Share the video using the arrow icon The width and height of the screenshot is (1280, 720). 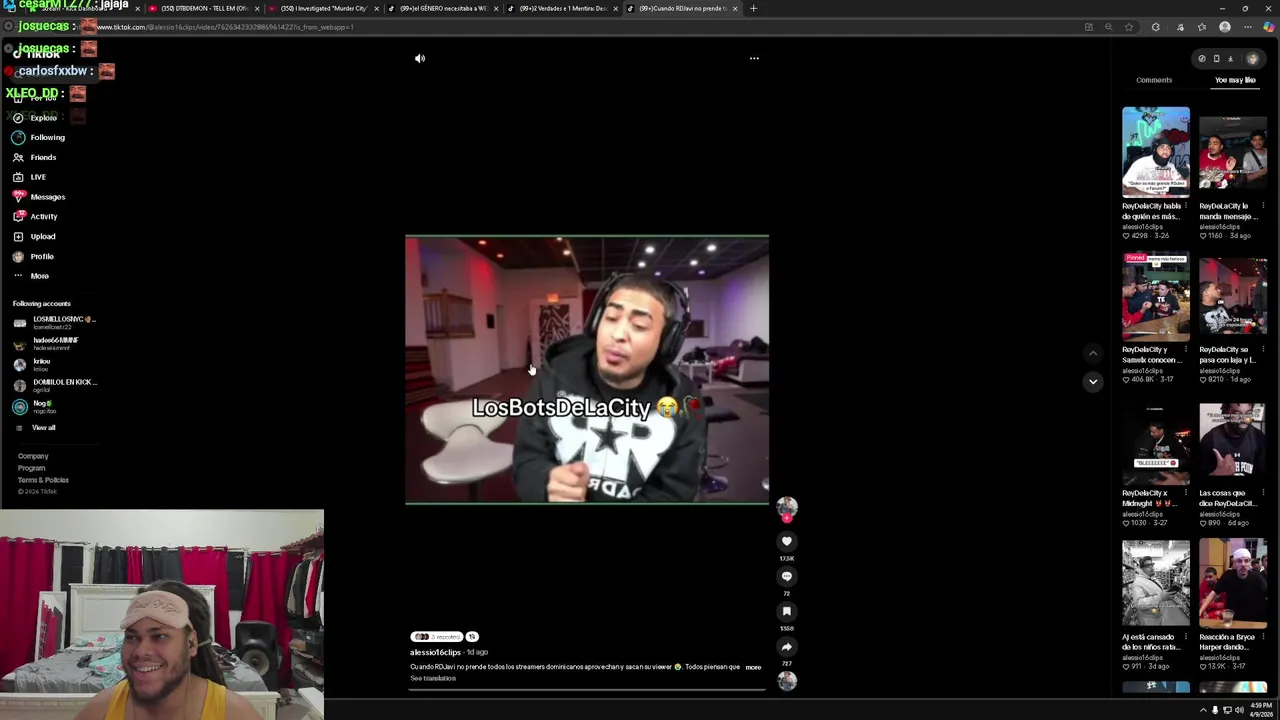point(786,647)
